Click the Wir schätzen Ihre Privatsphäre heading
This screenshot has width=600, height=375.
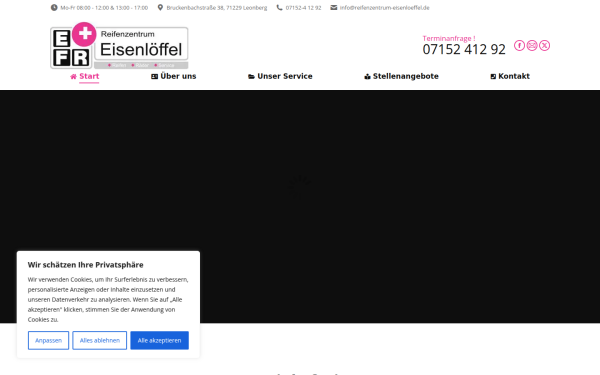point(85,265)
